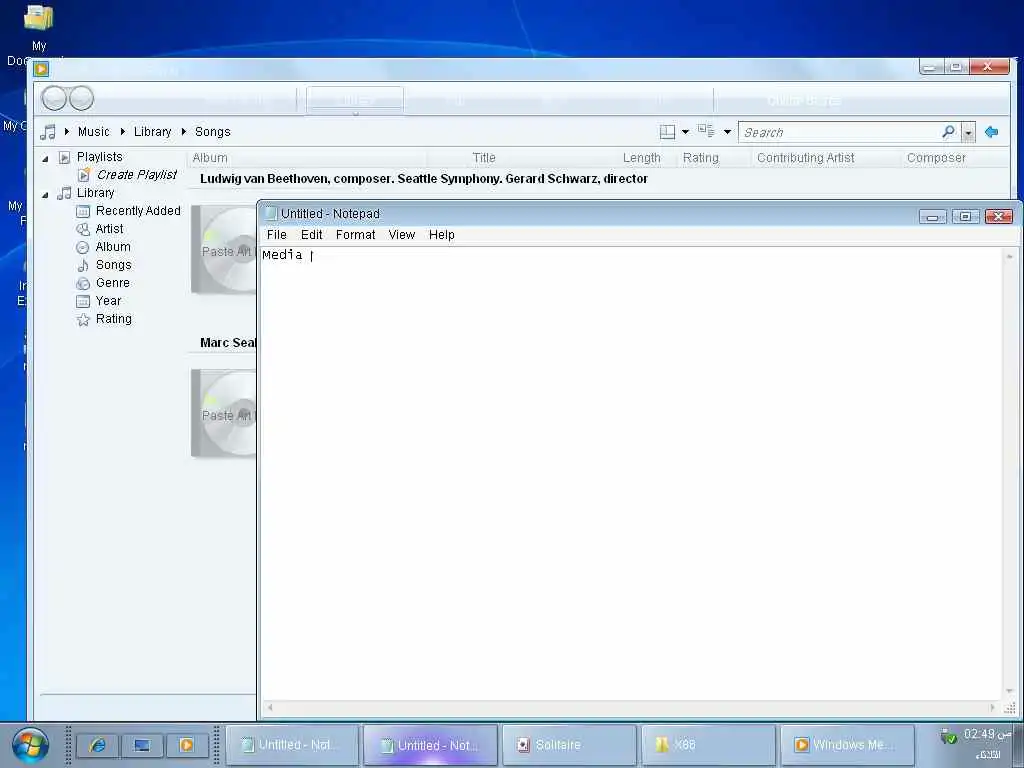Switch to Solitaire taskbar button

pos(569,744)
